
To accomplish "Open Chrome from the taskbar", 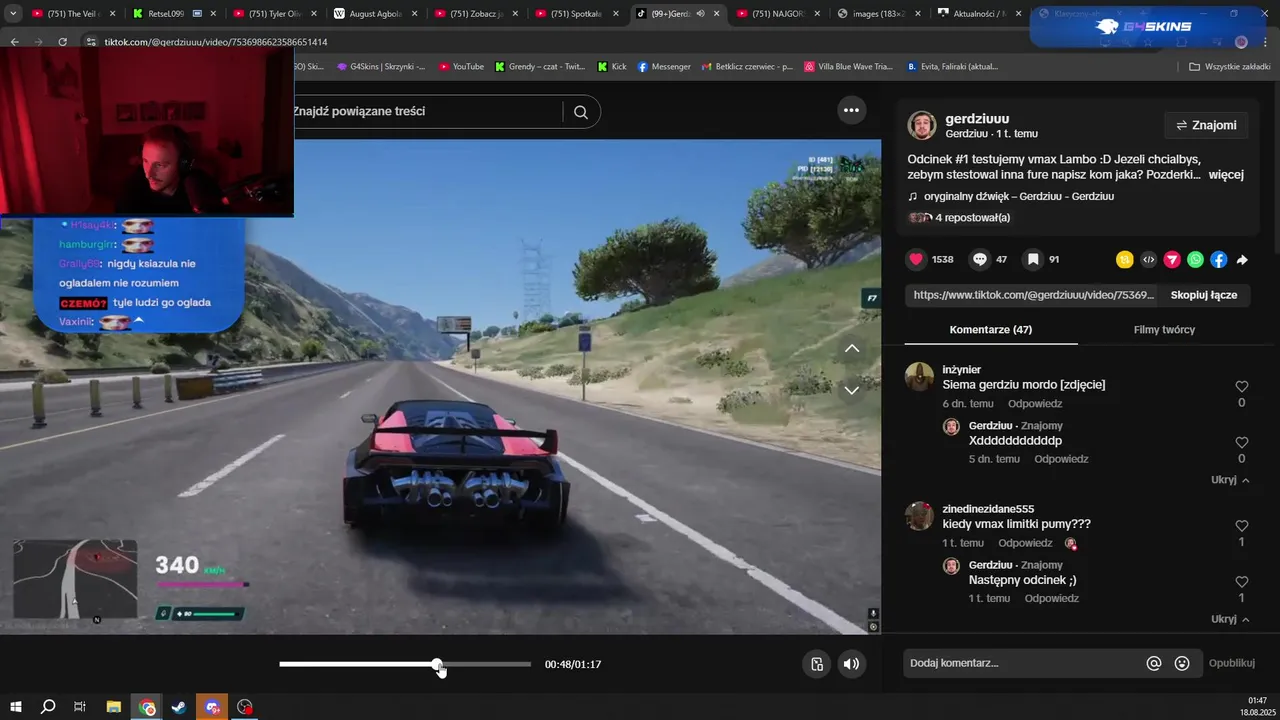I will tap(148, 708).
